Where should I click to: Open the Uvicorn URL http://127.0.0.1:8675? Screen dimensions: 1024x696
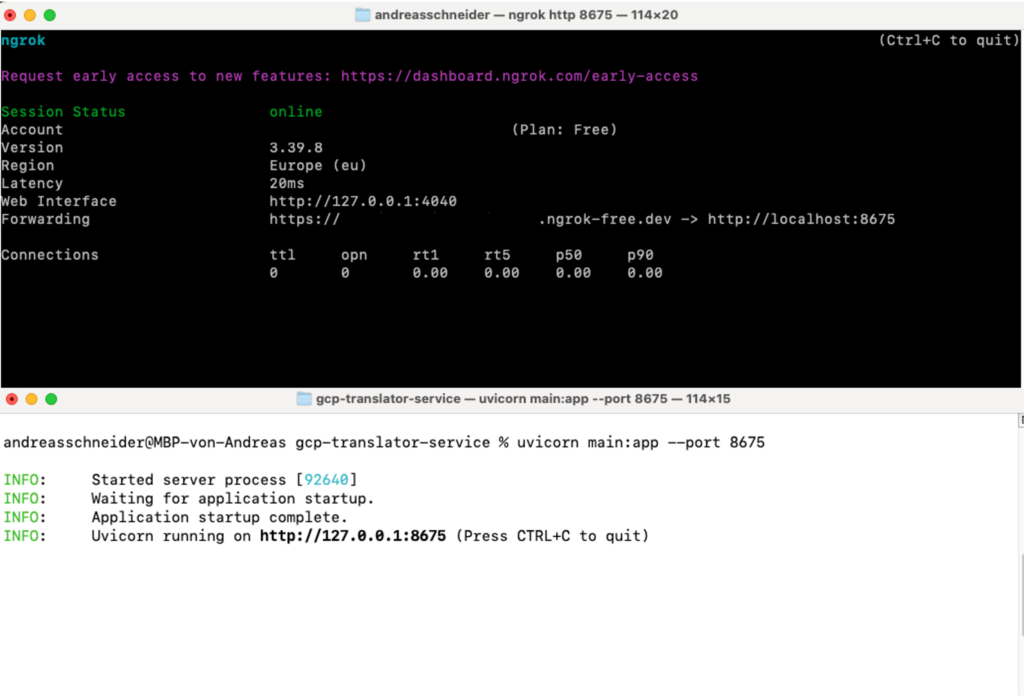point(353,536)
